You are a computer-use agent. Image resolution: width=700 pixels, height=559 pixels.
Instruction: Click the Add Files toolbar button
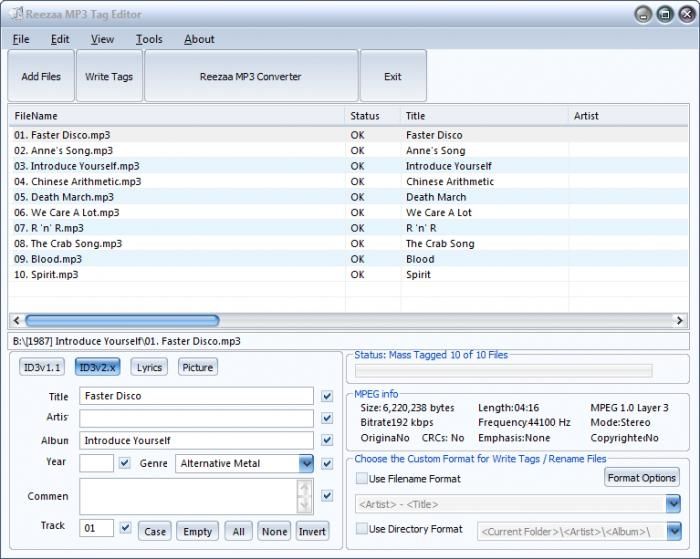click(x=41, y=76)
